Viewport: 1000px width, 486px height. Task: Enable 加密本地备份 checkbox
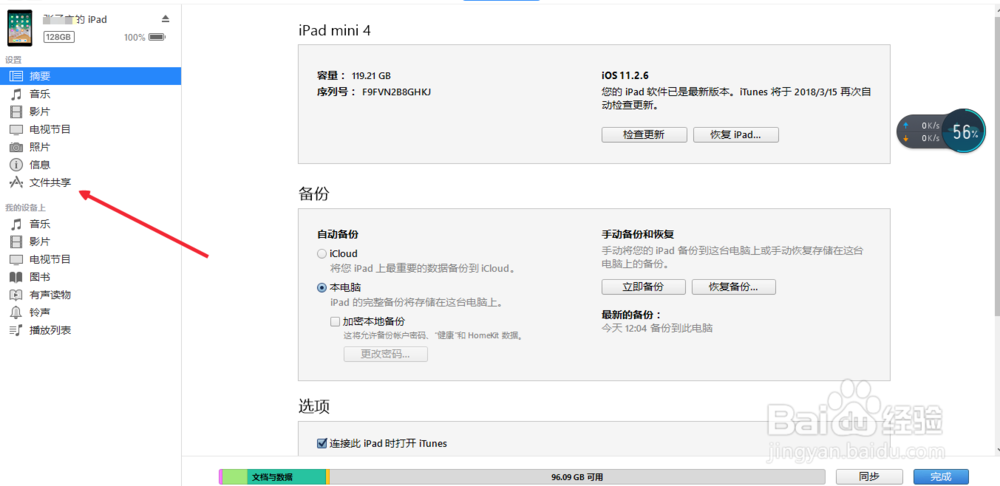tap(335, 321)
